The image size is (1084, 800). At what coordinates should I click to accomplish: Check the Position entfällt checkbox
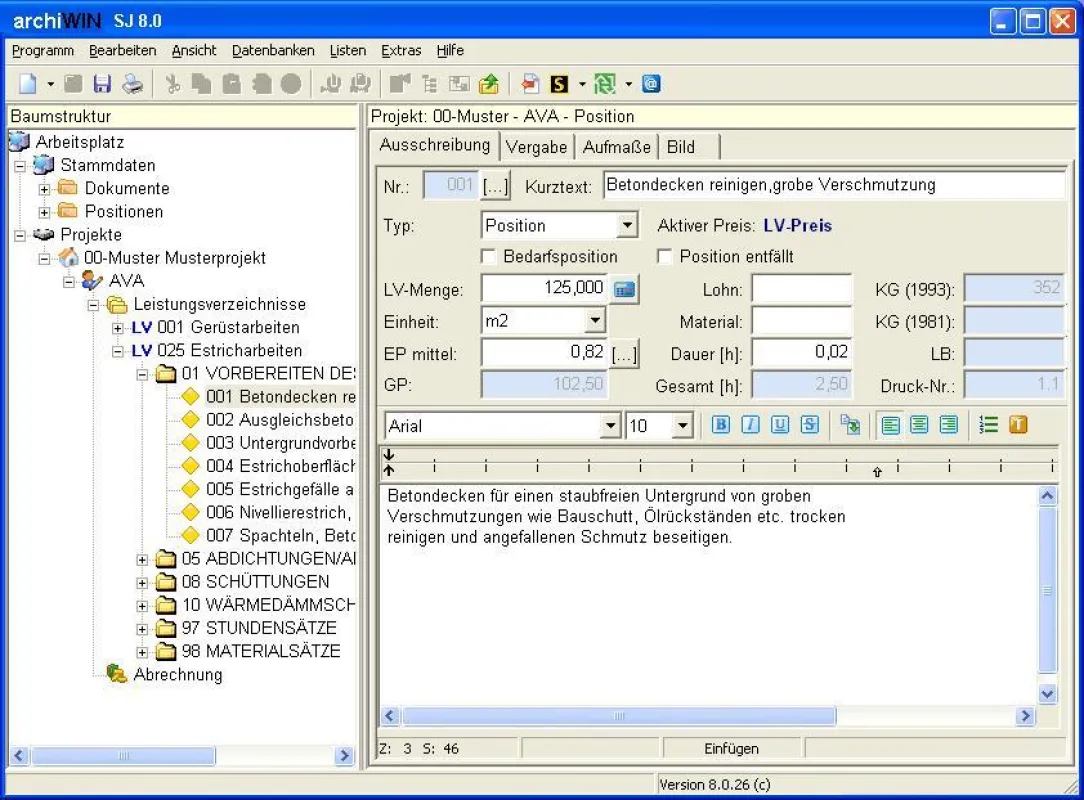[664, 257]
